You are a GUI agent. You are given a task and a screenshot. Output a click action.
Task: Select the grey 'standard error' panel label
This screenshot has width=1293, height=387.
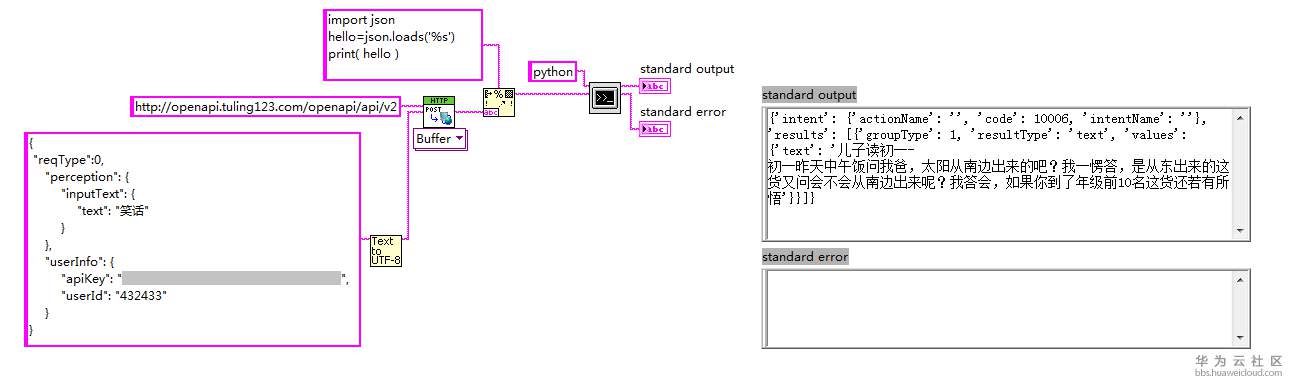tap(805, 257)
